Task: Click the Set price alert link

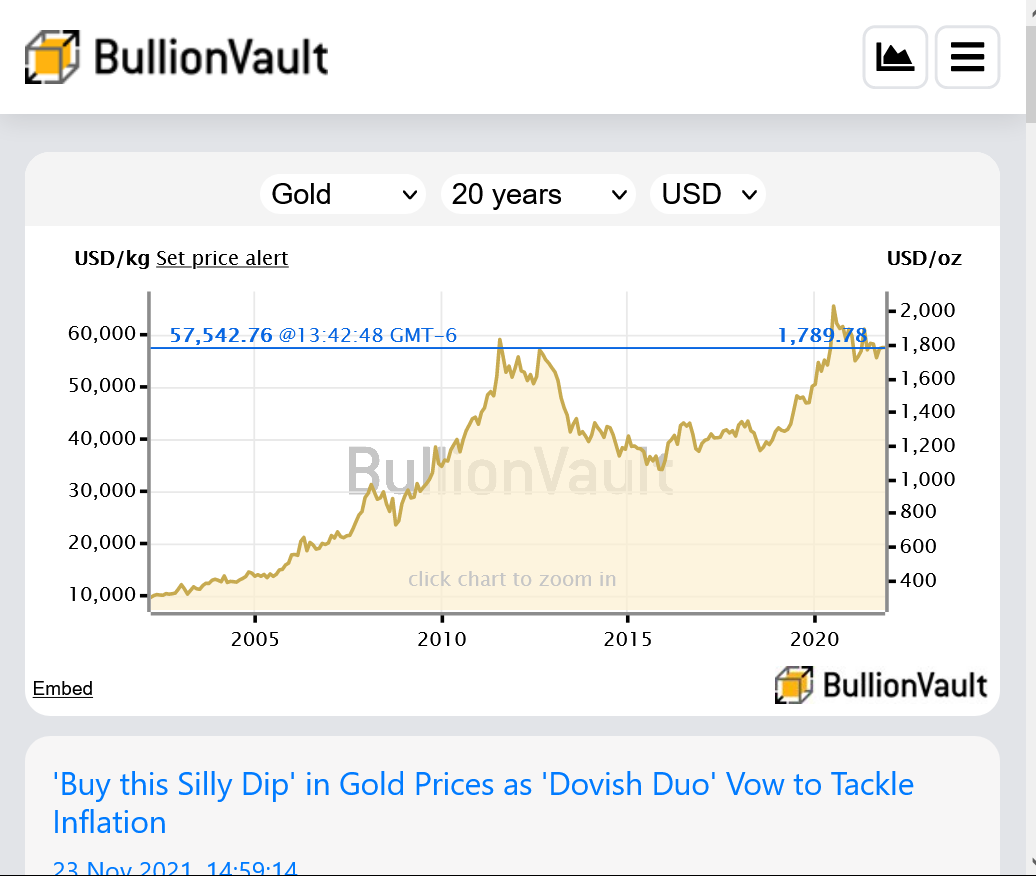Action: [x=222, y=258]
